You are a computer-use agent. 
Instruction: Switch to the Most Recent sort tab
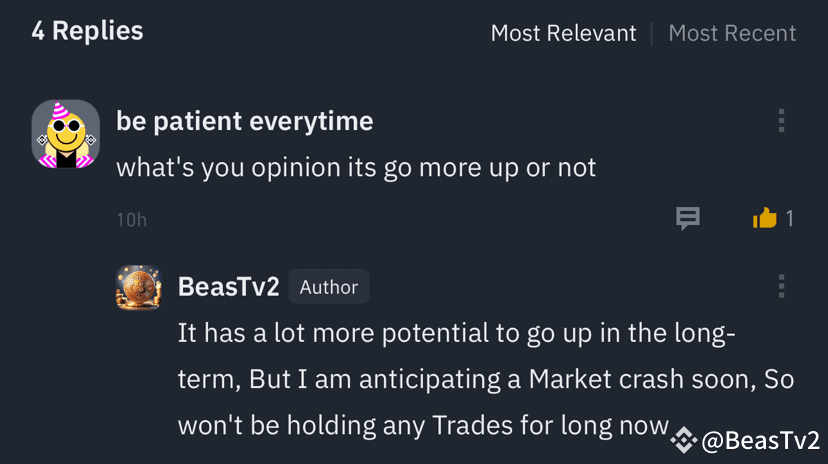coord(732,33)
